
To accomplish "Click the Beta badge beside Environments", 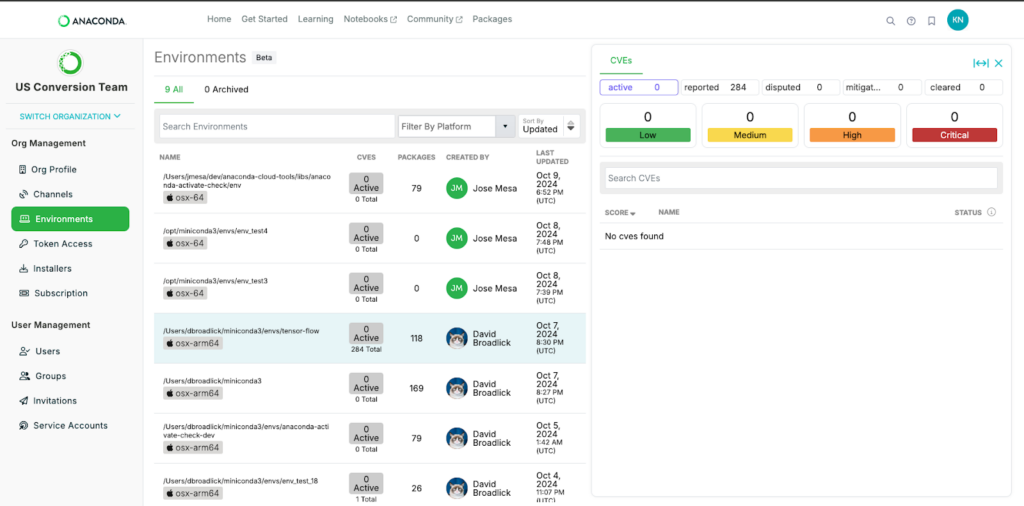I will coord(264,57).
